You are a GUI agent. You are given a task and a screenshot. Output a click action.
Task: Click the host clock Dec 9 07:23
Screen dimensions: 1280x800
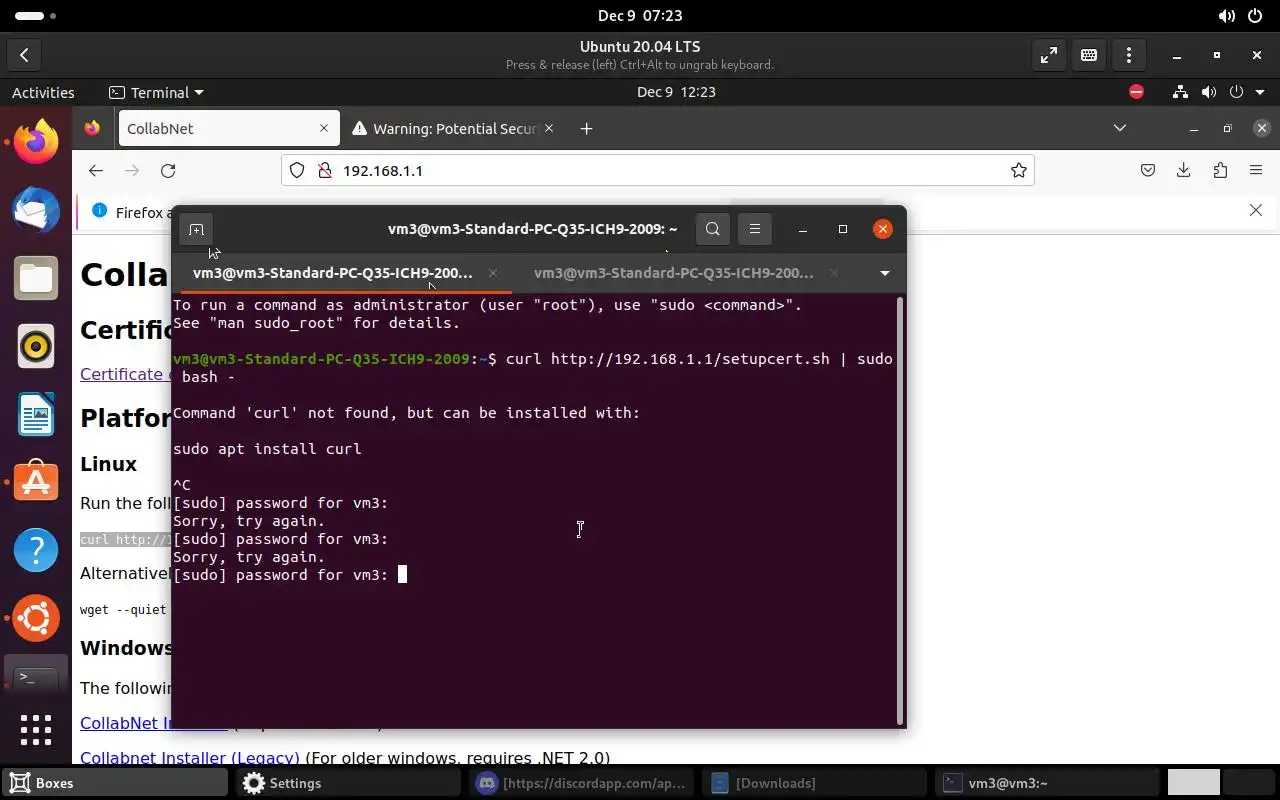coord(640,16)
